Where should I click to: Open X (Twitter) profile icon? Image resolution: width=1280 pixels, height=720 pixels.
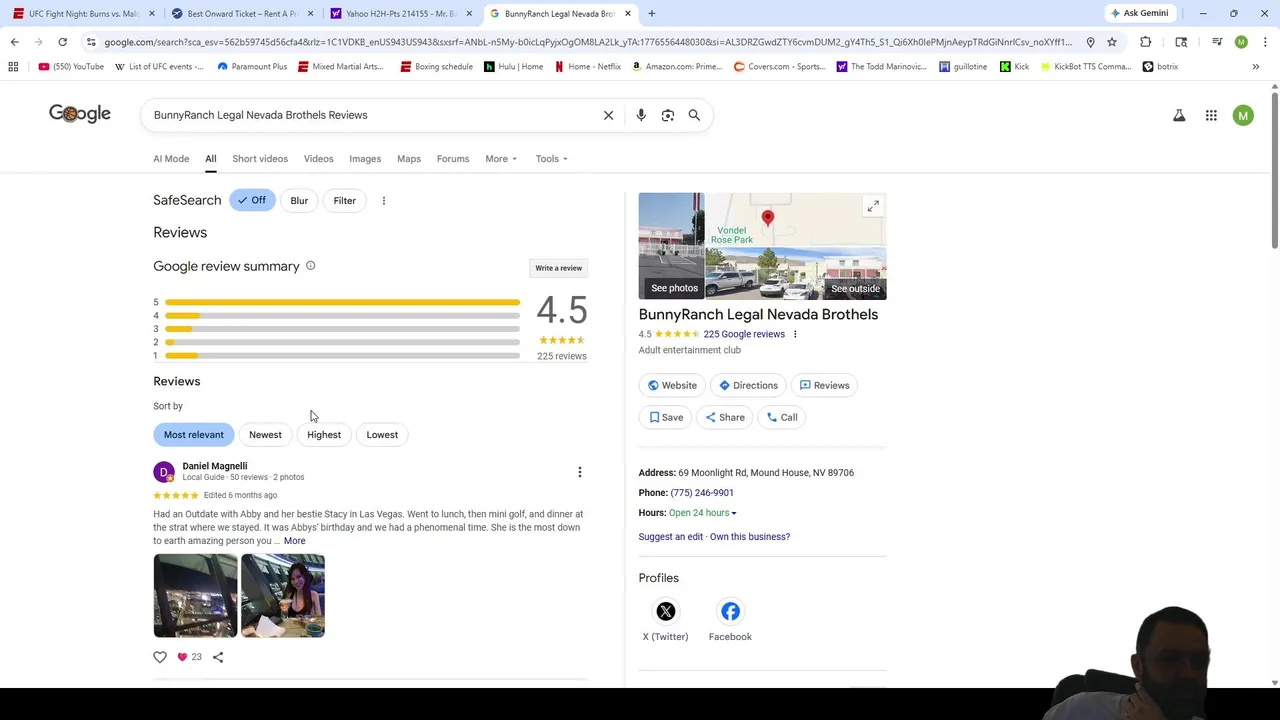pos(666,611)
